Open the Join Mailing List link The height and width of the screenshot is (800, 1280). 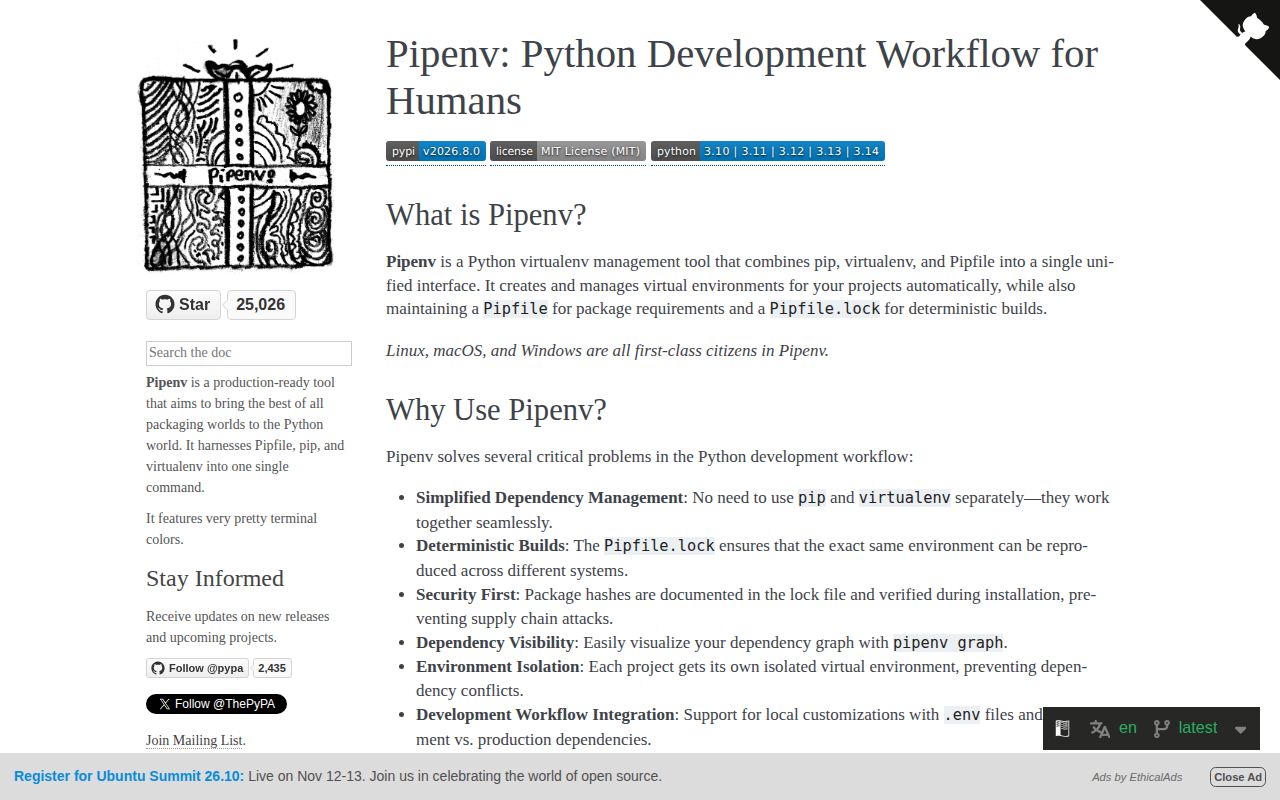coord(195,741)
